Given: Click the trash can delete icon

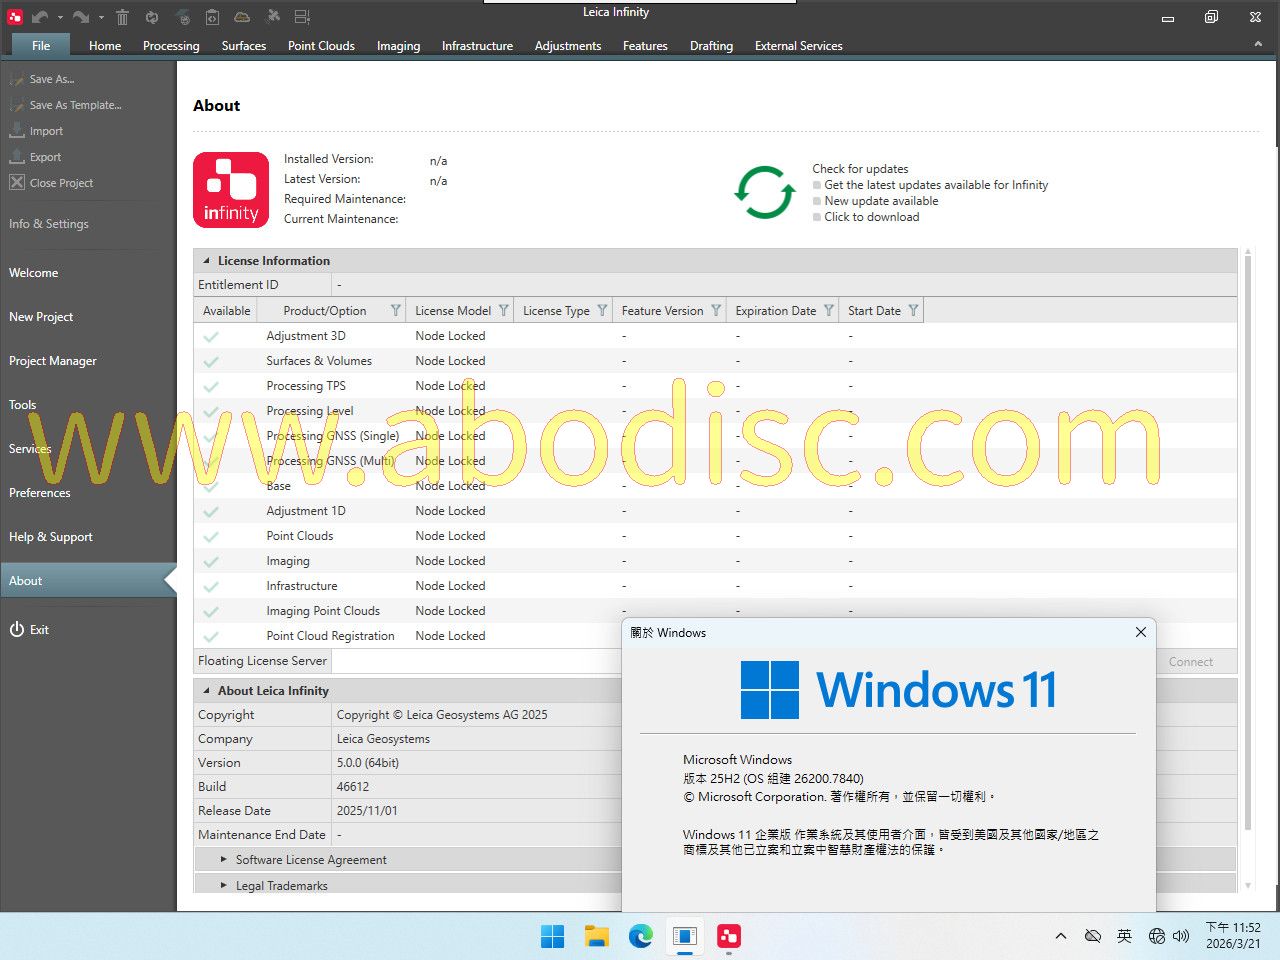Looking at the screenshot, I should pyautogui.click(x=122, y=17).
